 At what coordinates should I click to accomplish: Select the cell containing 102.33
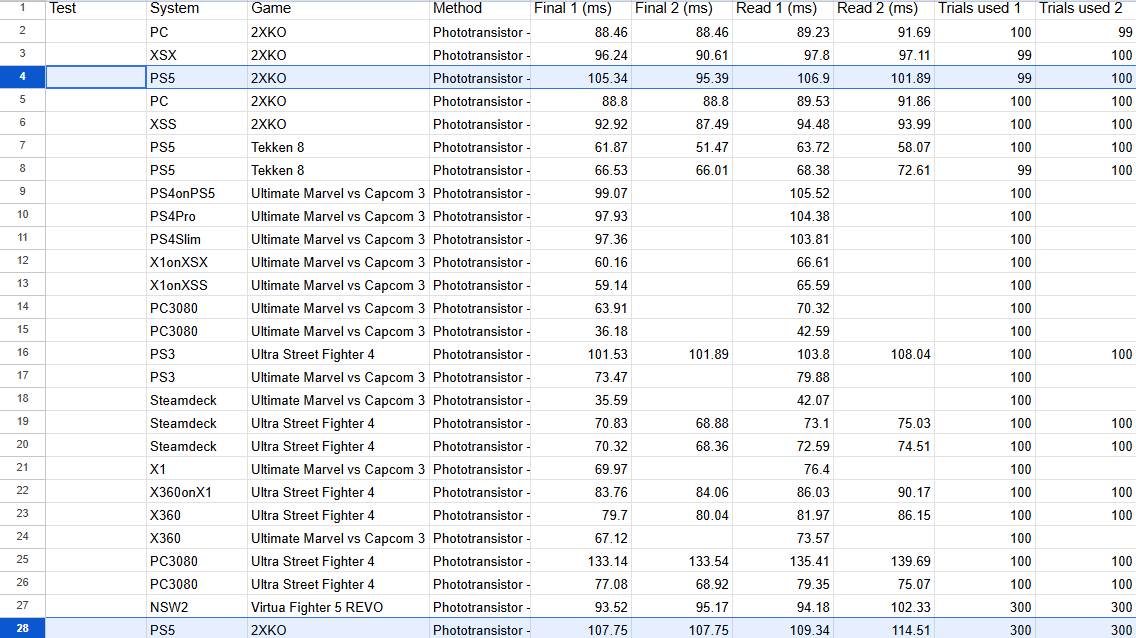(x=884, y=607)
